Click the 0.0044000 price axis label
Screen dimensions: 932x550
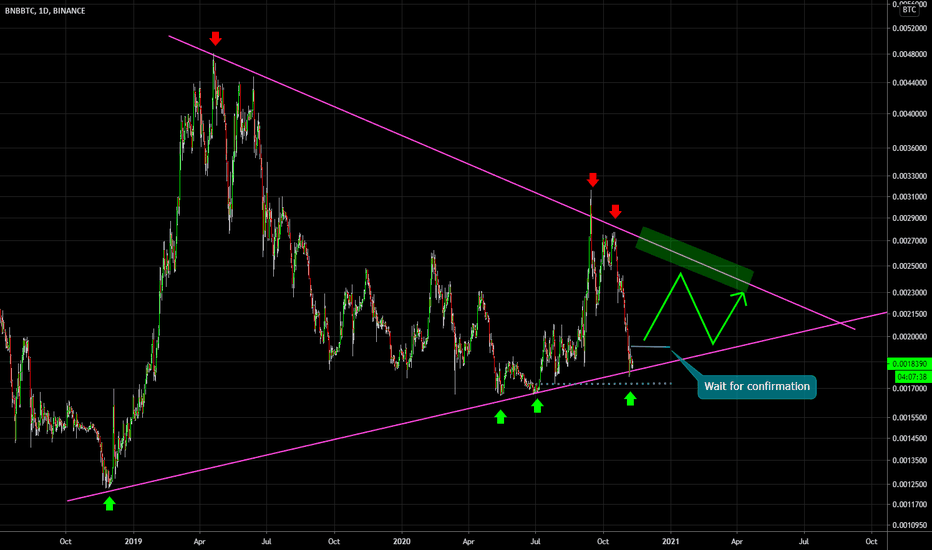click(909, 83)
